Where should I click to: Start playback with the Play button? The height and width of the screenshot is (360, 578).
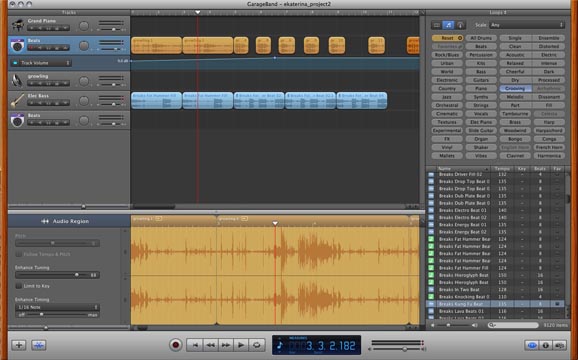pos(241,345)
